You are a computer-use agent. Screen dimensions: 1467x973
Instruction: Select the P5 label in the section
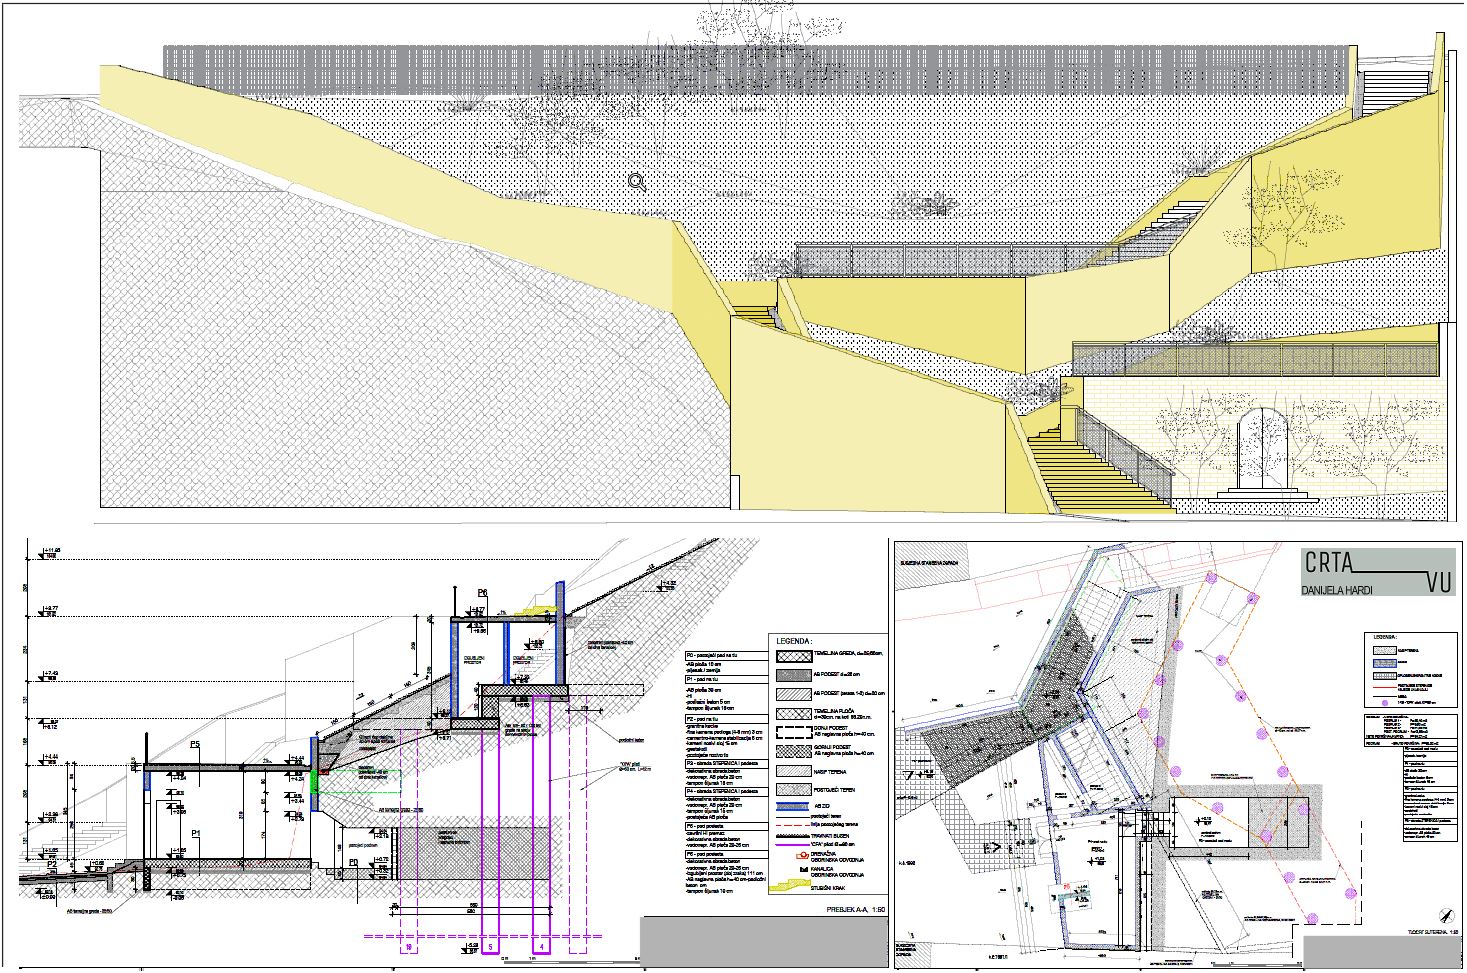pos(195,745)
